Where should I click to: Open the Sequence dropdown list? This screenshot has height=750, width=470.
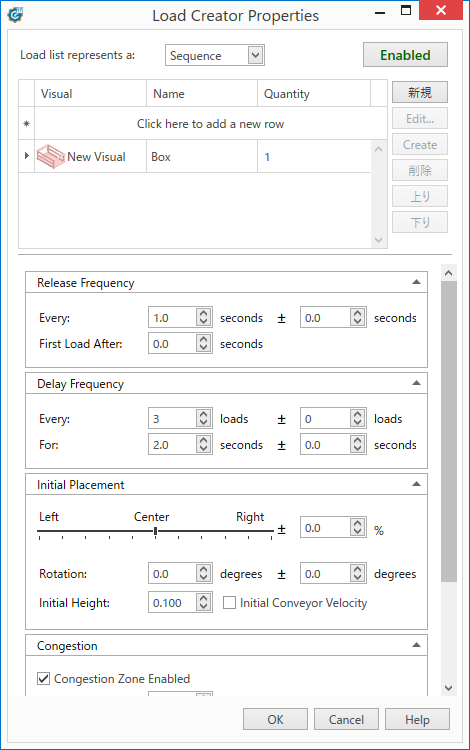pyautogui.click(x=256, y=55)
